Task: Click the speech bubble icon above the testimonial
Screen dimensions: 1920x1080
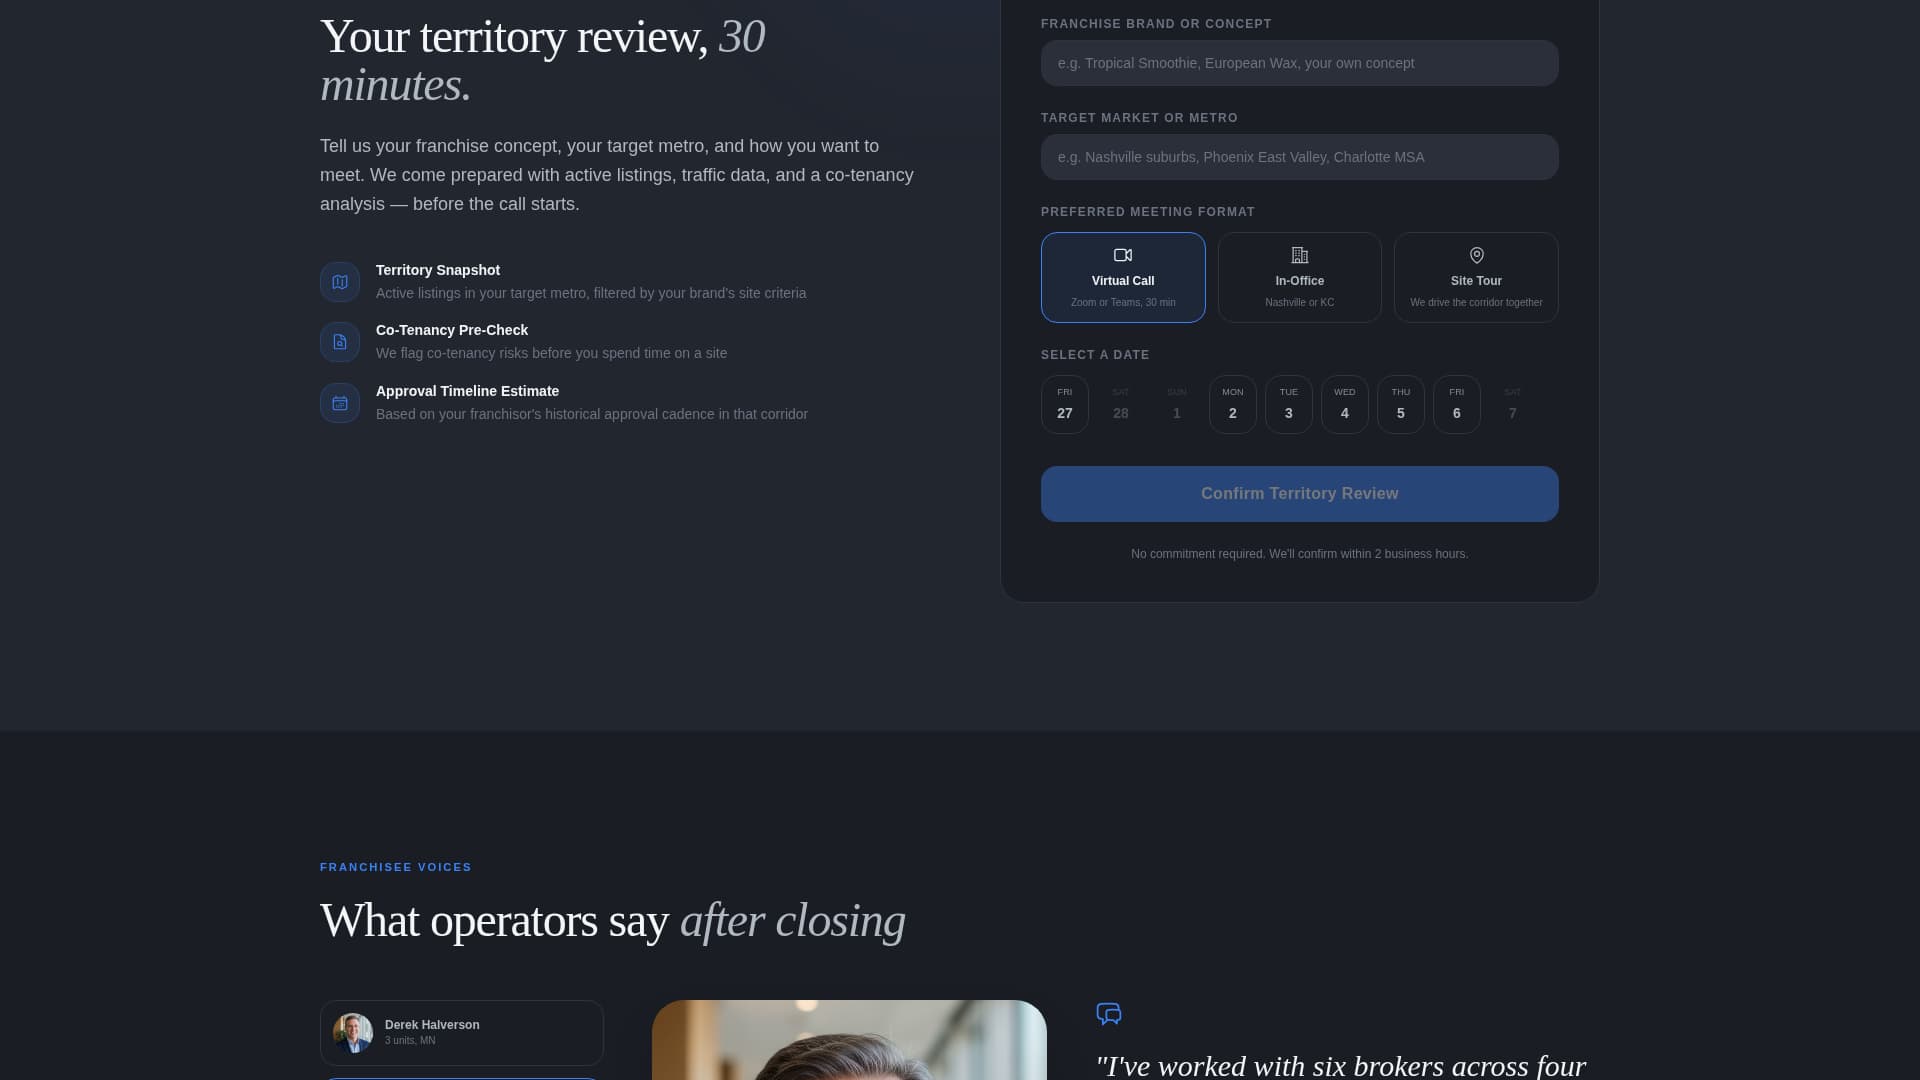Action: point(1110,1014)
